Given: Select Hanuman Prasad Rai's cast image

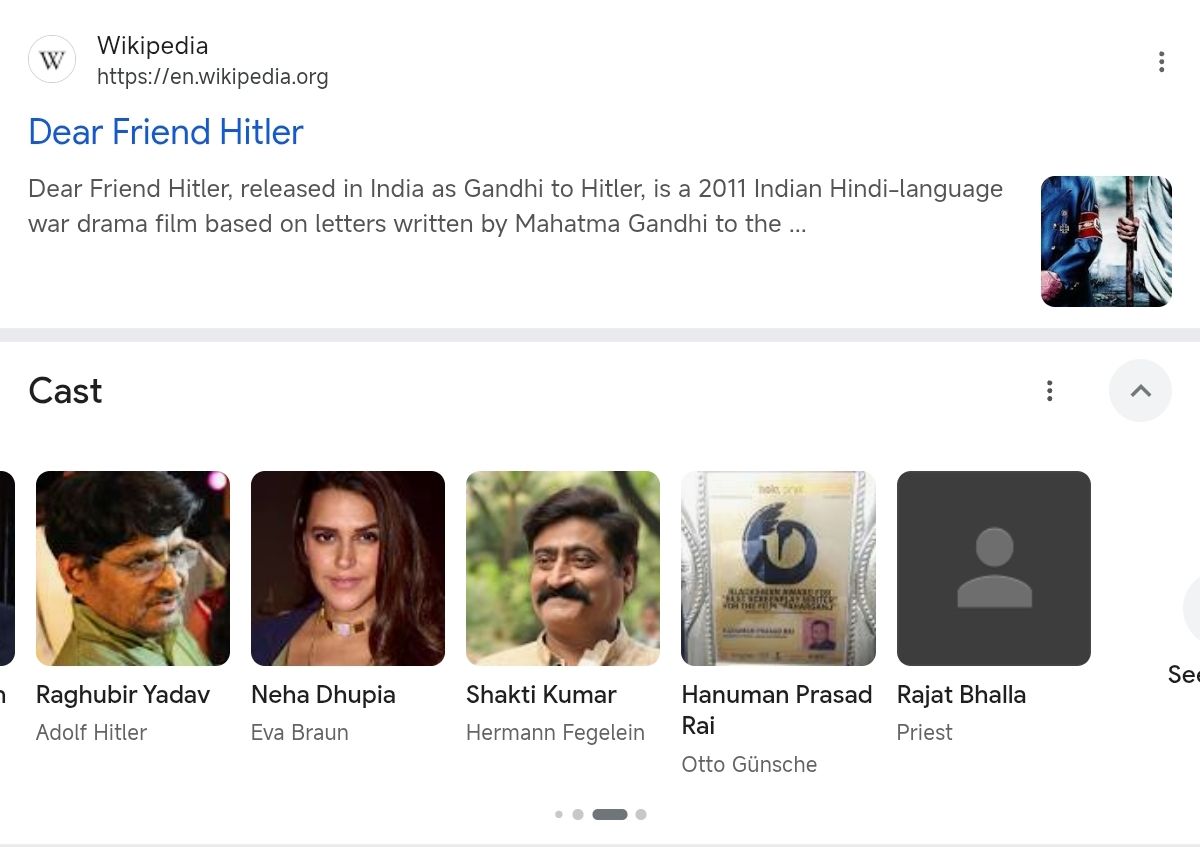Looking at the screenshot, I should pos(778,568).
